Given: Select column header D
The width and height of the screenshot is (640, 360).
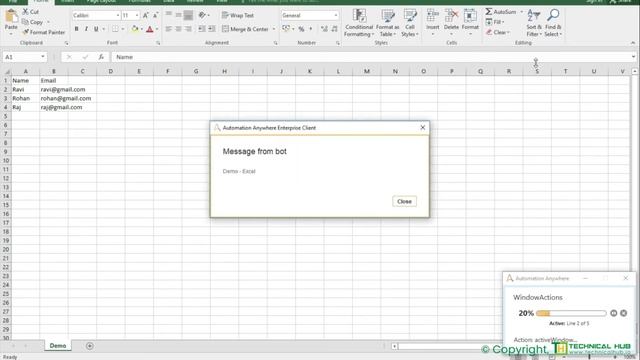Looking at the screenshot, I should pyautogui.click(x=111, y=71).
